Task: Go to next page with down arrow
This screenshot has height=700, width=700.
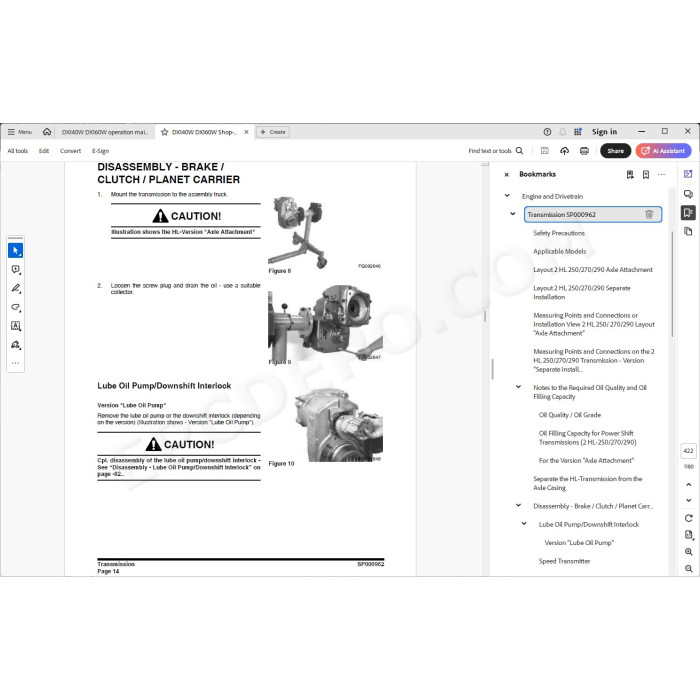Action: click(688, 500)
